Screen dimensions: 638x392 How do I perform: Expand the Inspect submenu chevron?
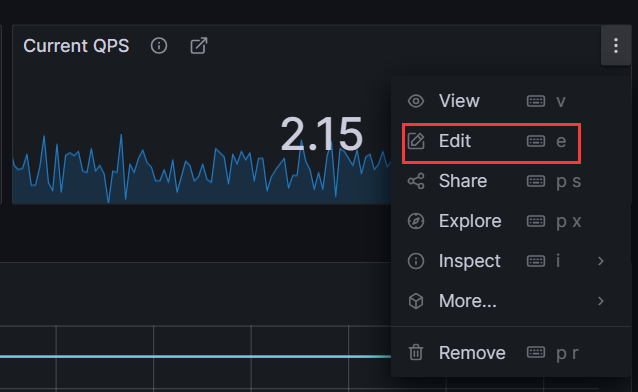tap(601, 261)
